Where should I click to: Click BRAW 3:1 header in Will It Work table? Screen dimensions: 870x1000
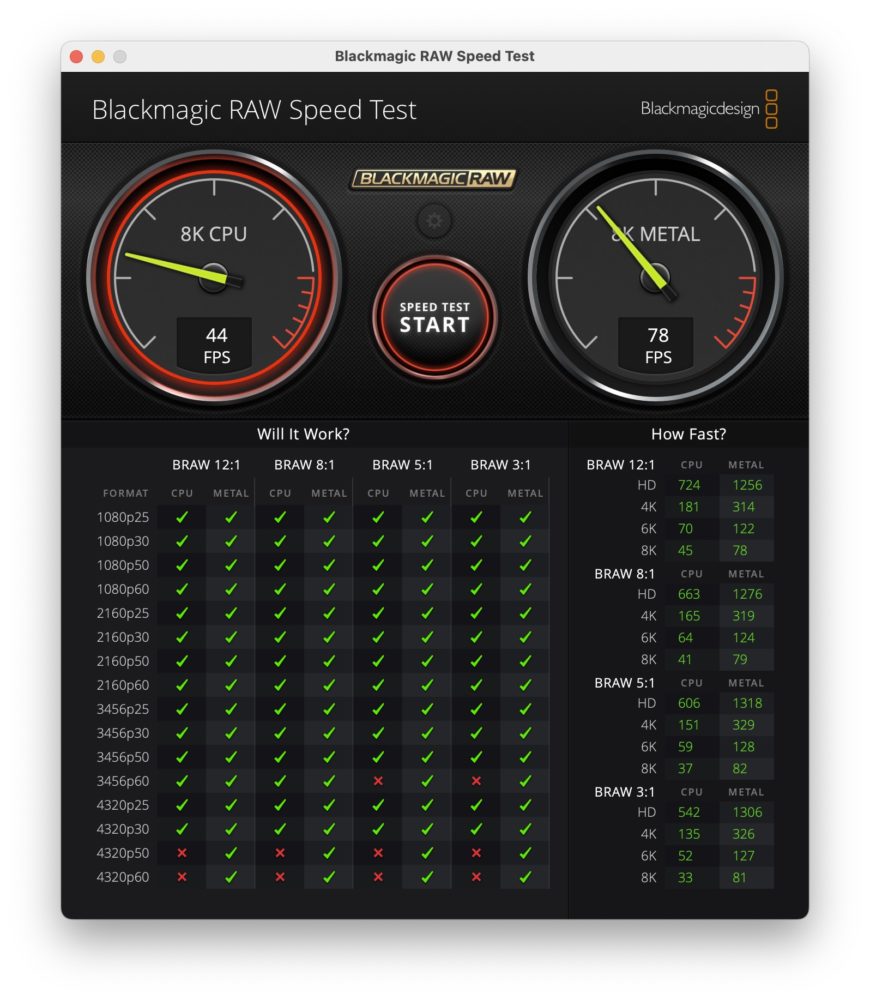point(501,465)
